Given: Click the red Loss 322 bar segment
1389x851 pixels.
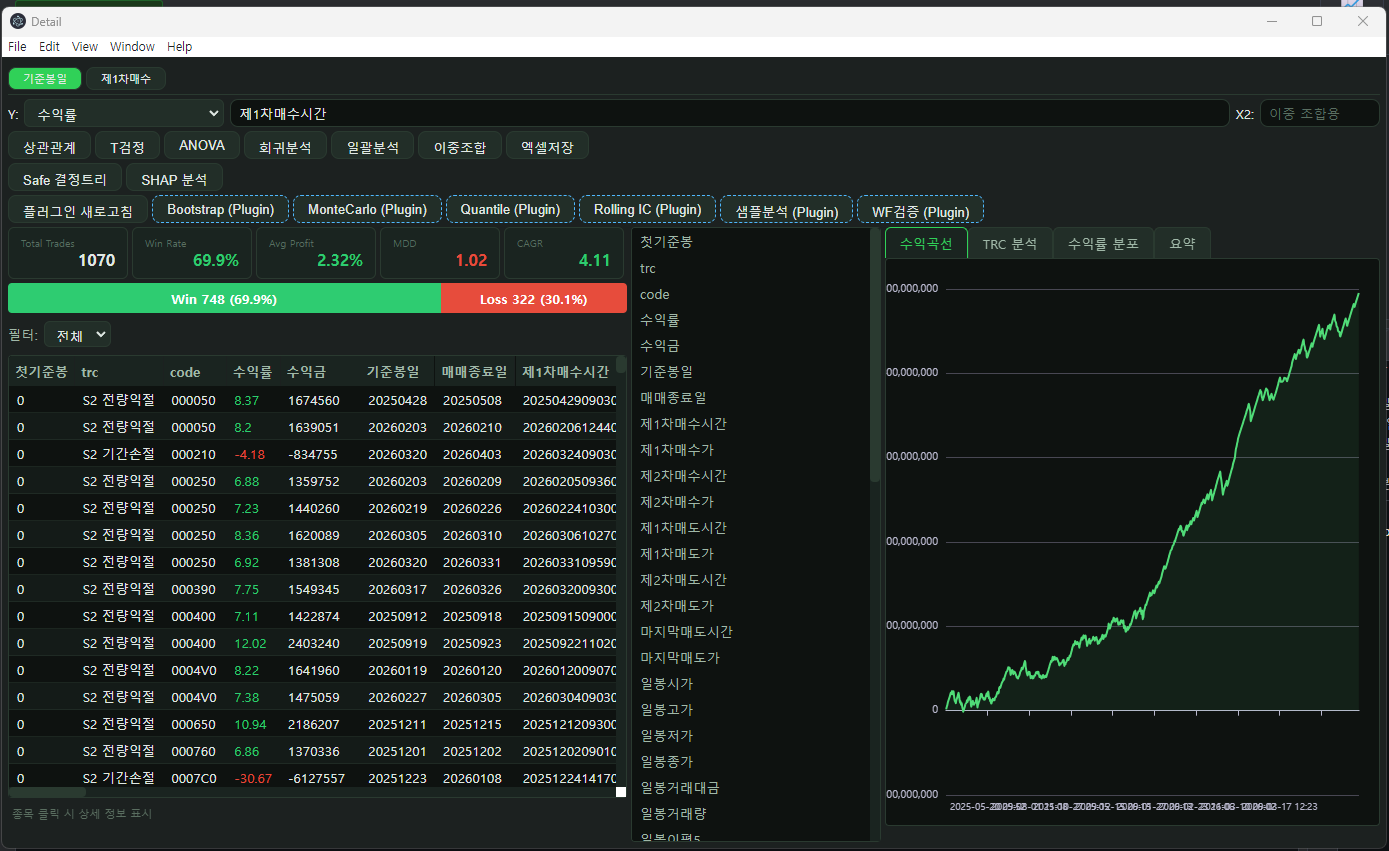Looking at the screenshot, I should [x=534, y=299].
